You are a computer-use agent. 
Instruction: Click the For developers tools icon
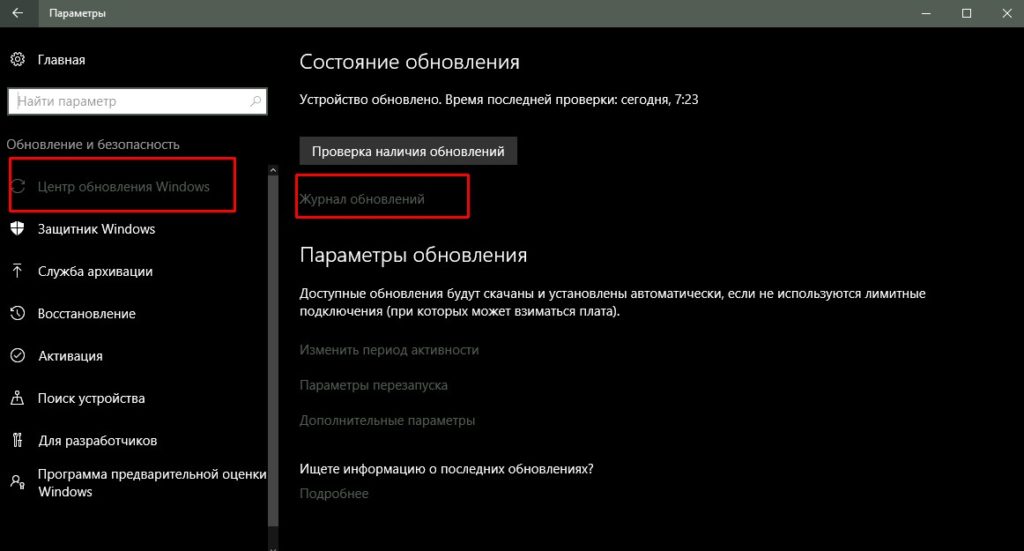17,440
